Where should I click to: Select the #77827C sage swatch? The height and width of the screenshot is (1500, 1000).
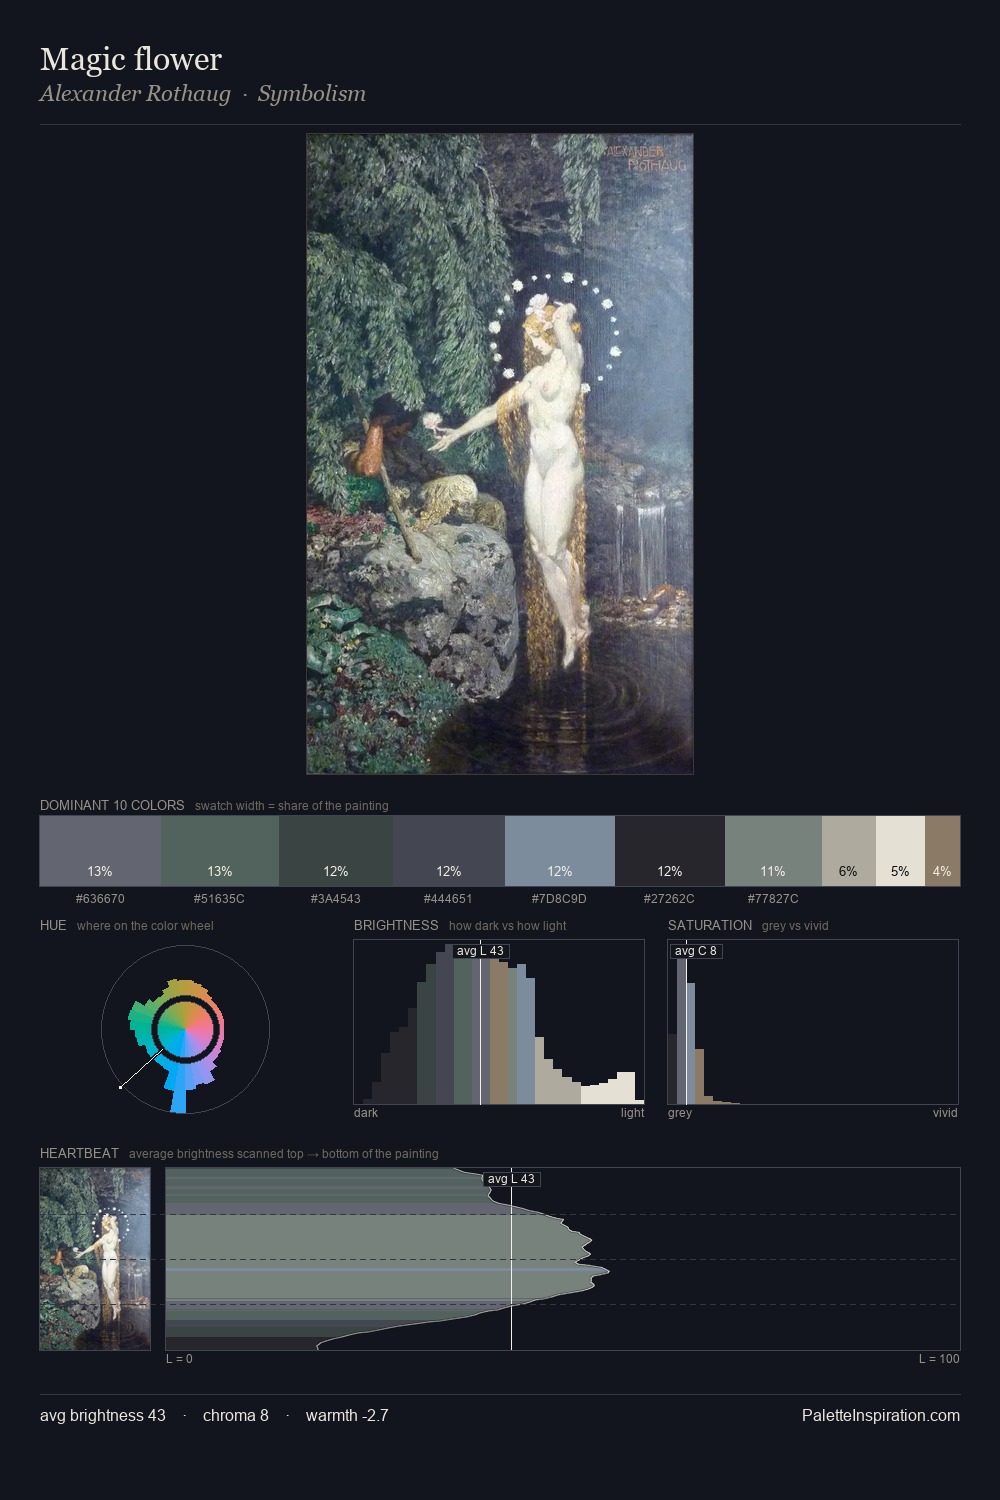(773, 851)
